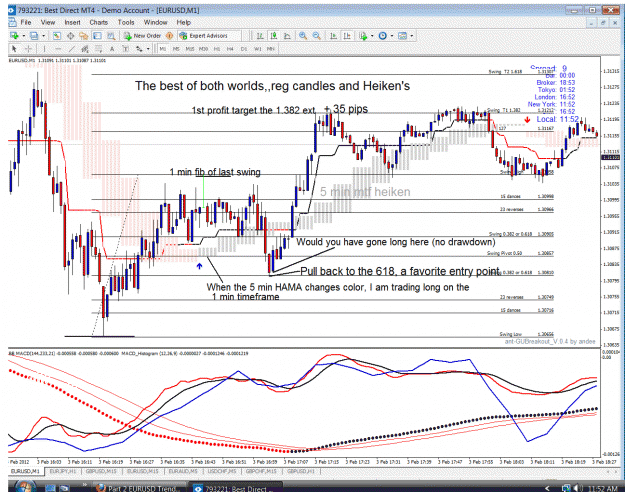Toggle the Market Watch window icon
Screen dimensions: 625x492
click(57, 36)
